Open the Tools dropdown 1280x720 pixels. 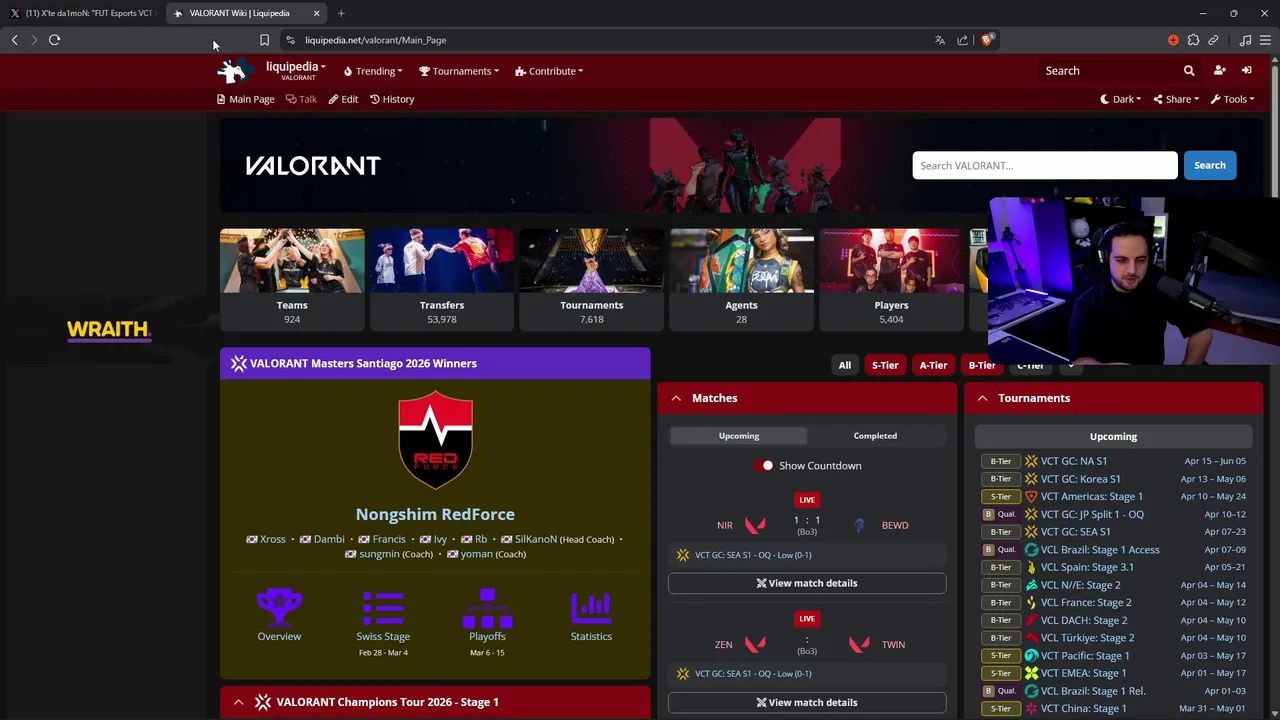coord(1232,99)
